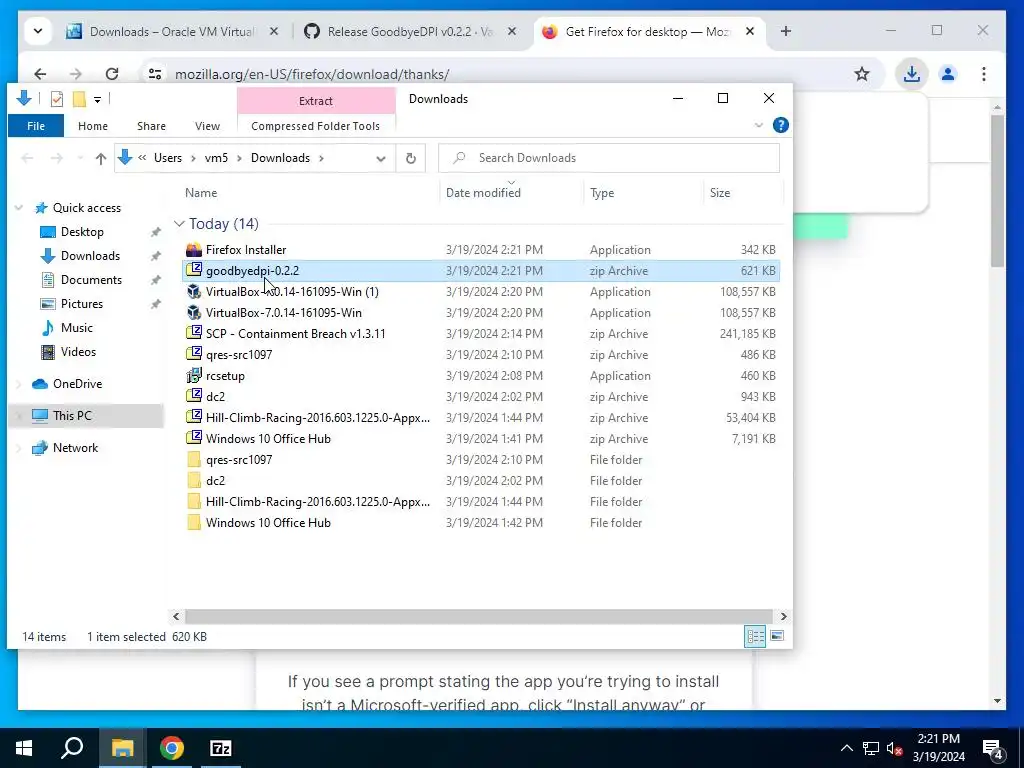Select the dc2 file folder
This screenshot has height=768, width=1024.
[215, 481]
